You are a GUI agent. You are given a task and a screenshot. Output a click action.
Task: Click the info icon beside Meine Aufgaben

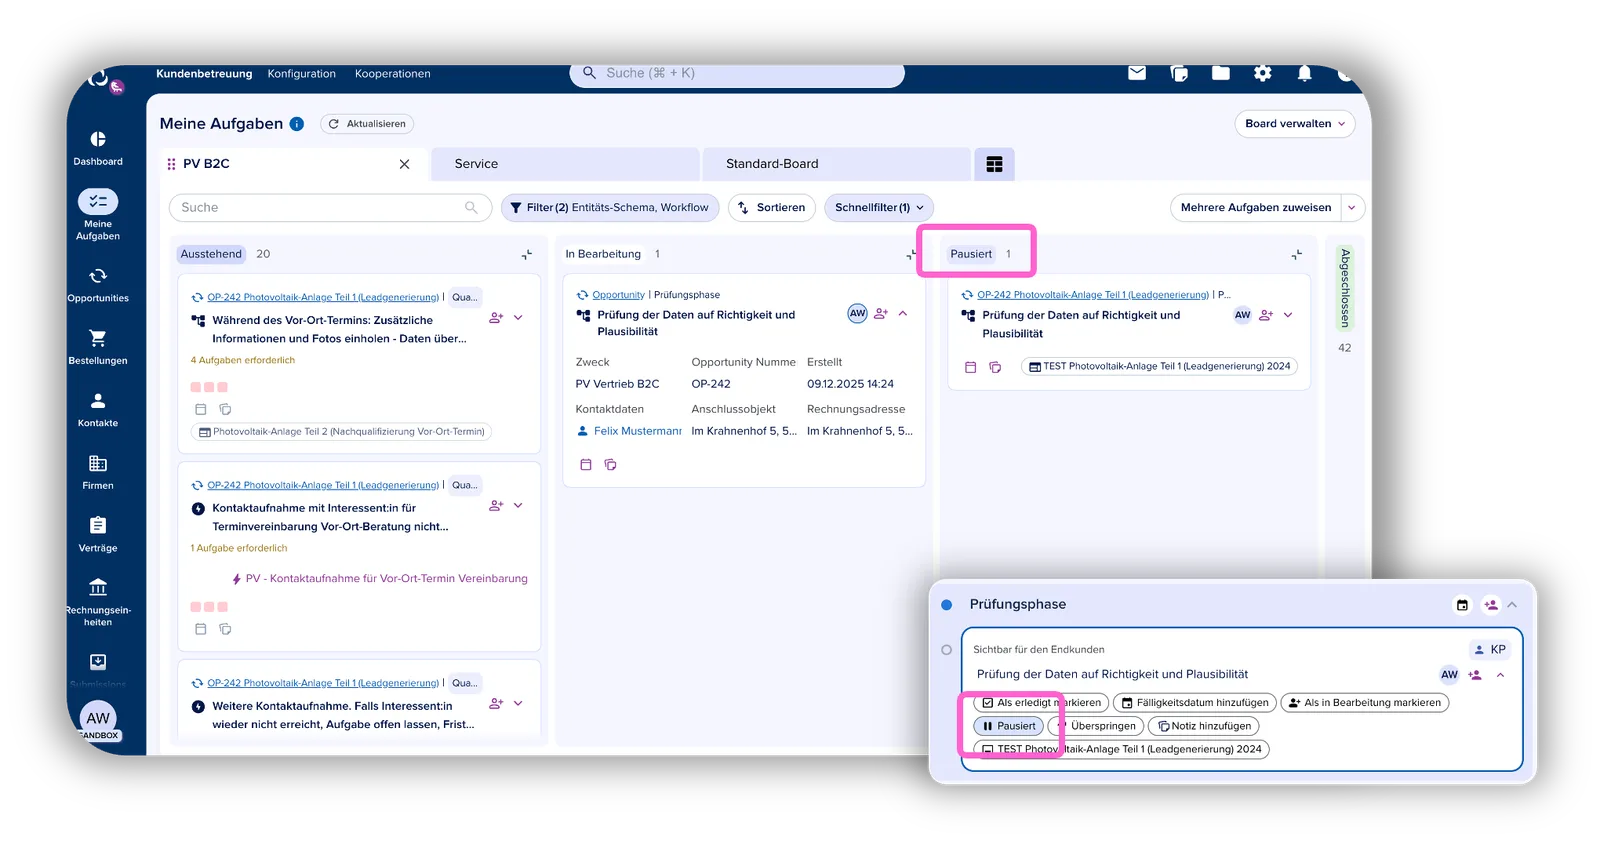tap(297, 124)
